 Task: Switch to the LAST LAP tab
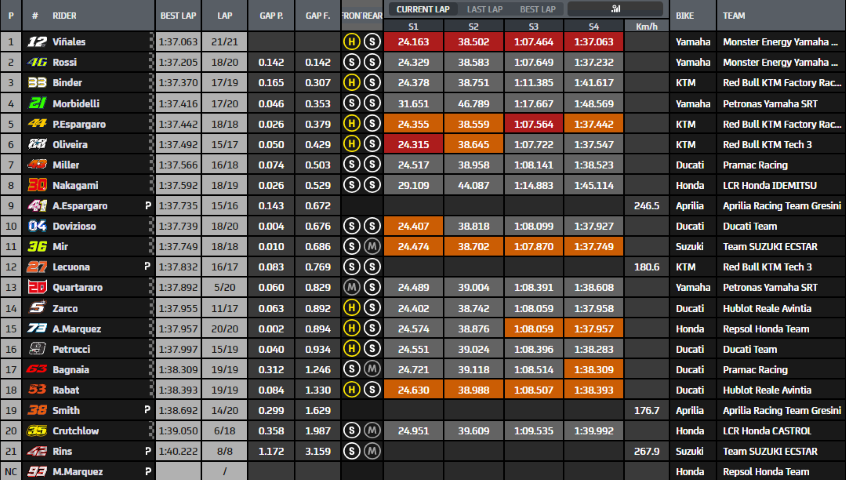[486, 9]
